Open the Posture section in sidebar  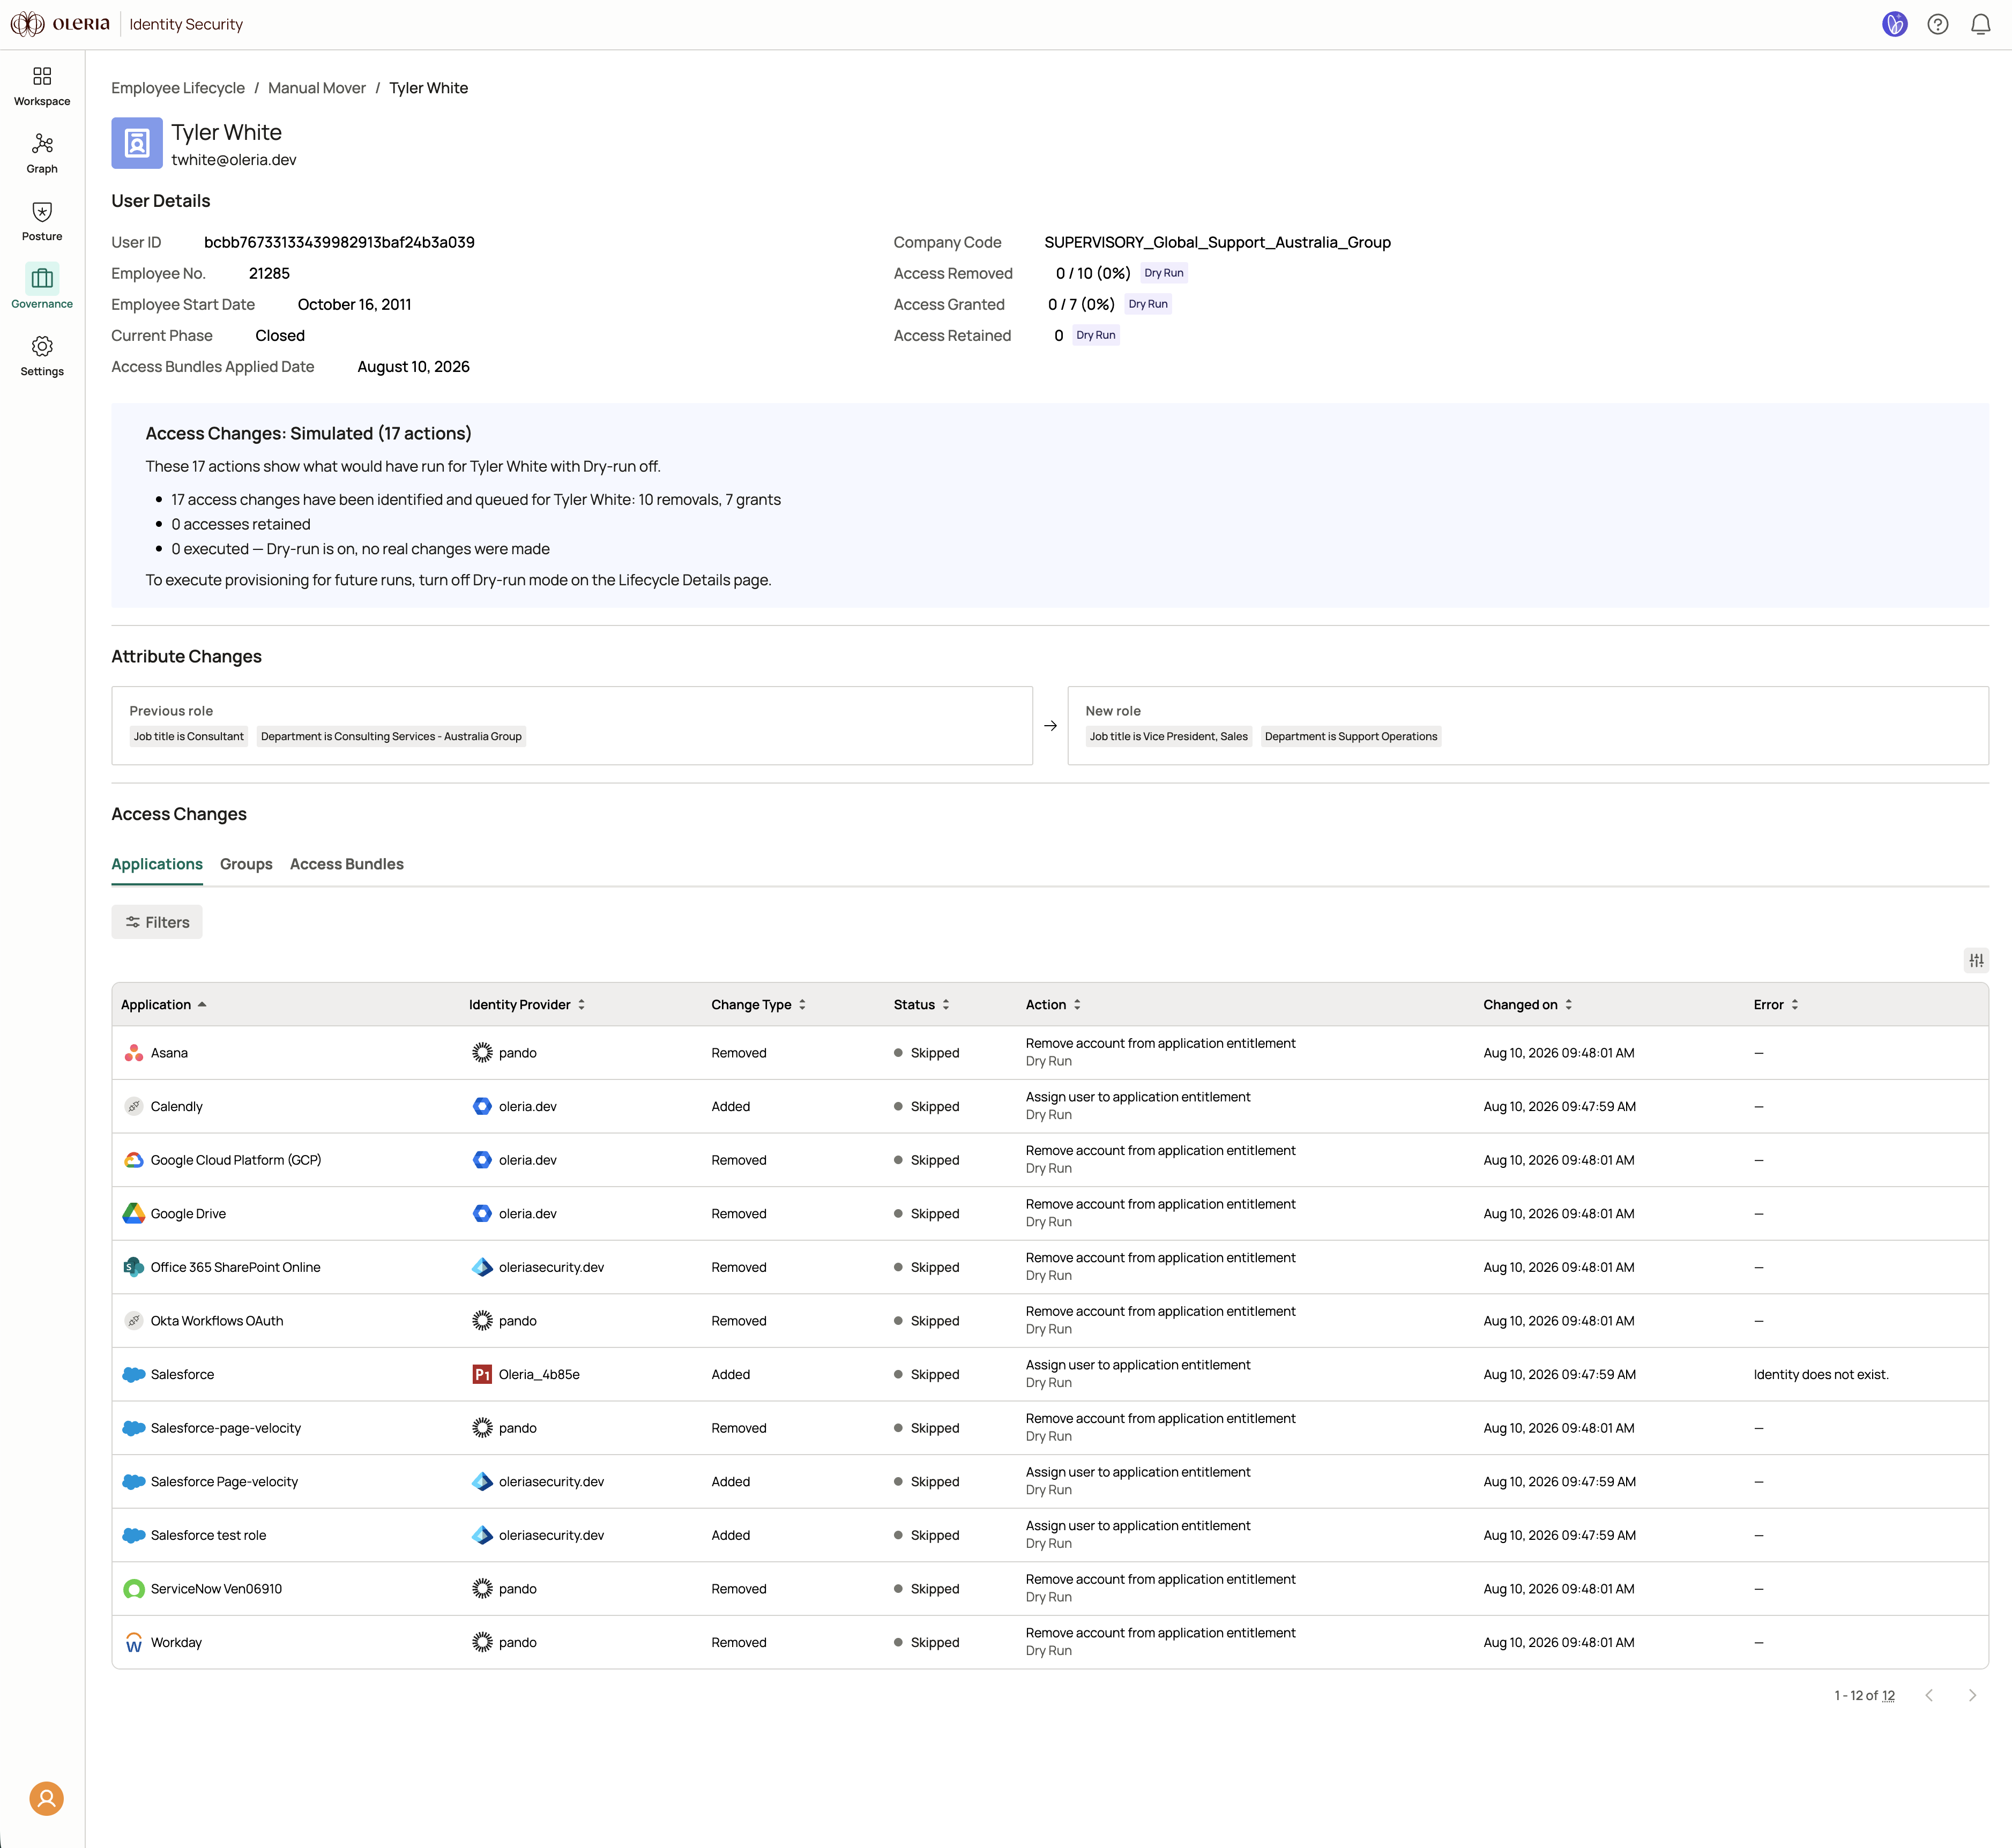[x=42, y=221]
